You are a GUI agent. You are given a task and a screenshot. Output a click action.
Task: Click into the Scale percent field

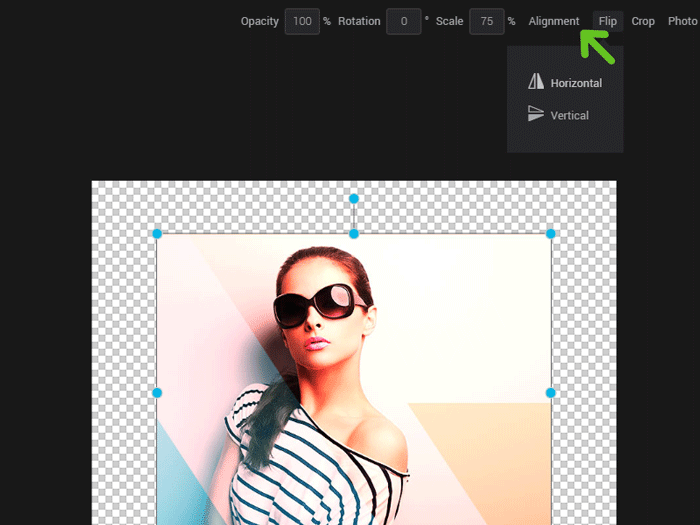pos(486,21)
